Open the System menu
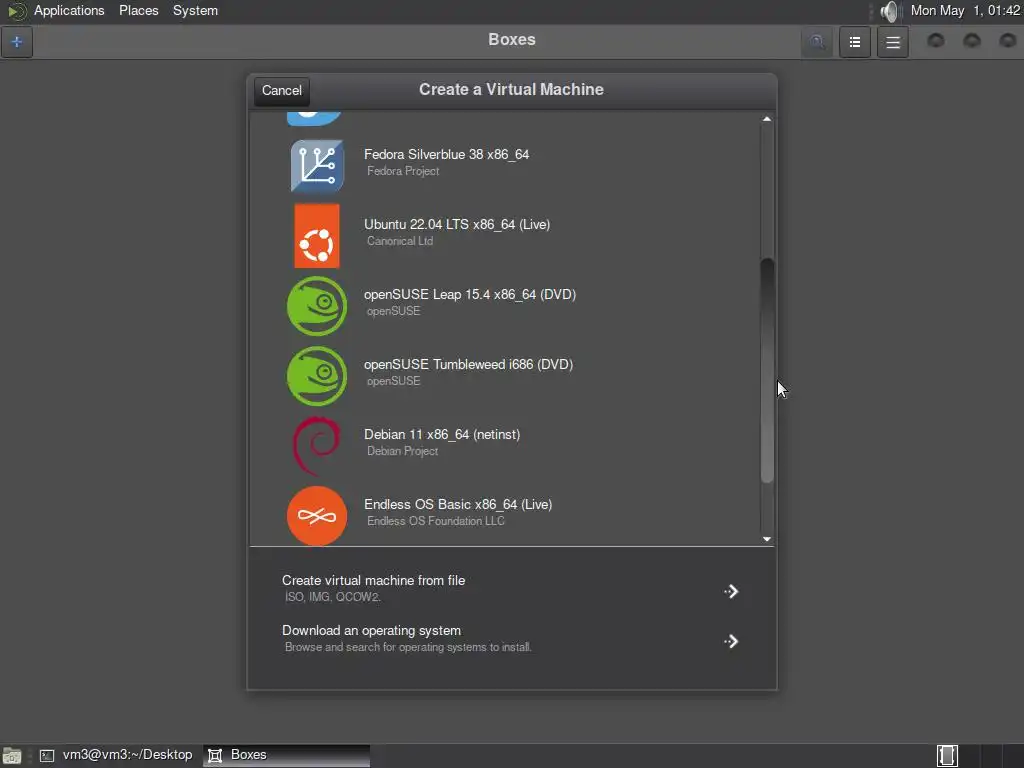The image size is (1024, 768). (x=195, y=10)
